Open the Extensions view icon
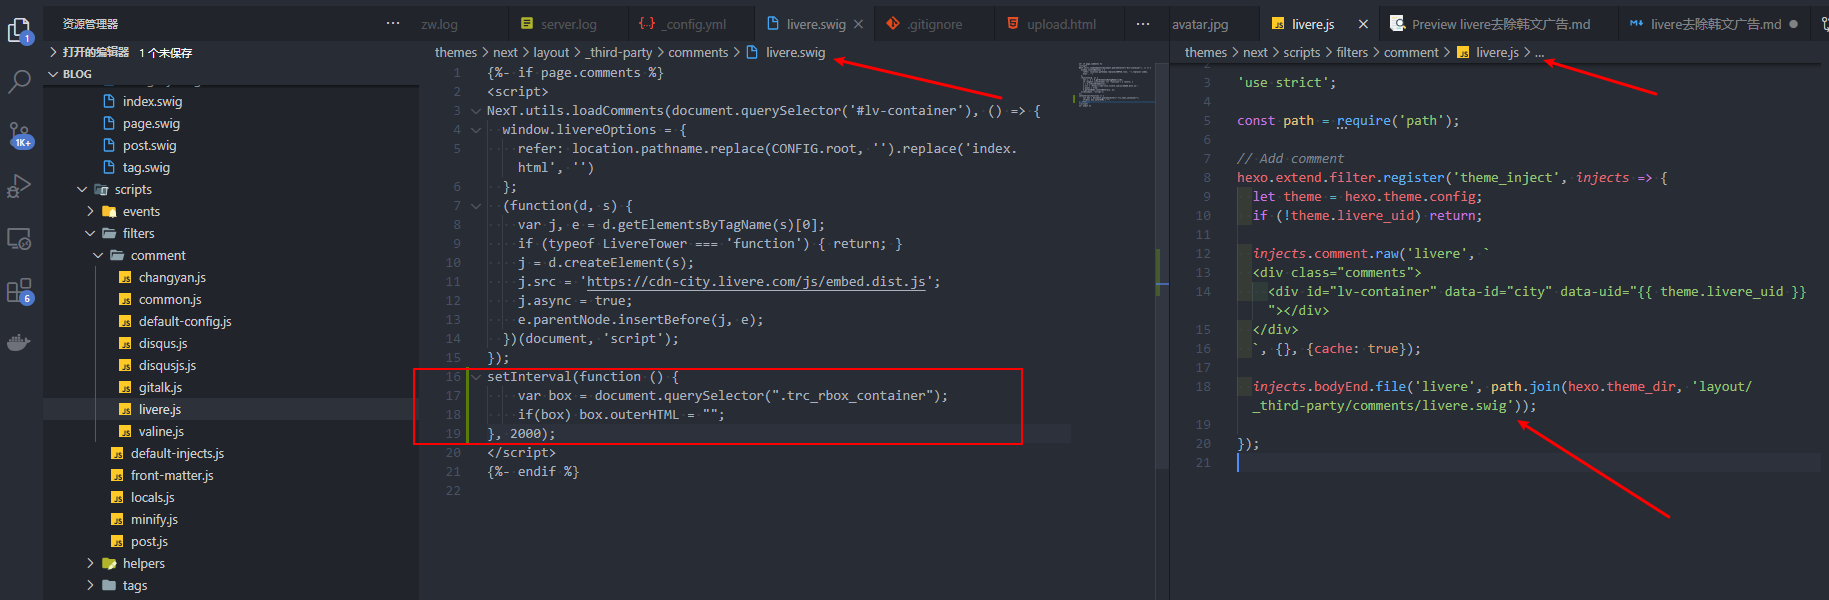Viewport: 1829px width, 600px height. (19, 291)
